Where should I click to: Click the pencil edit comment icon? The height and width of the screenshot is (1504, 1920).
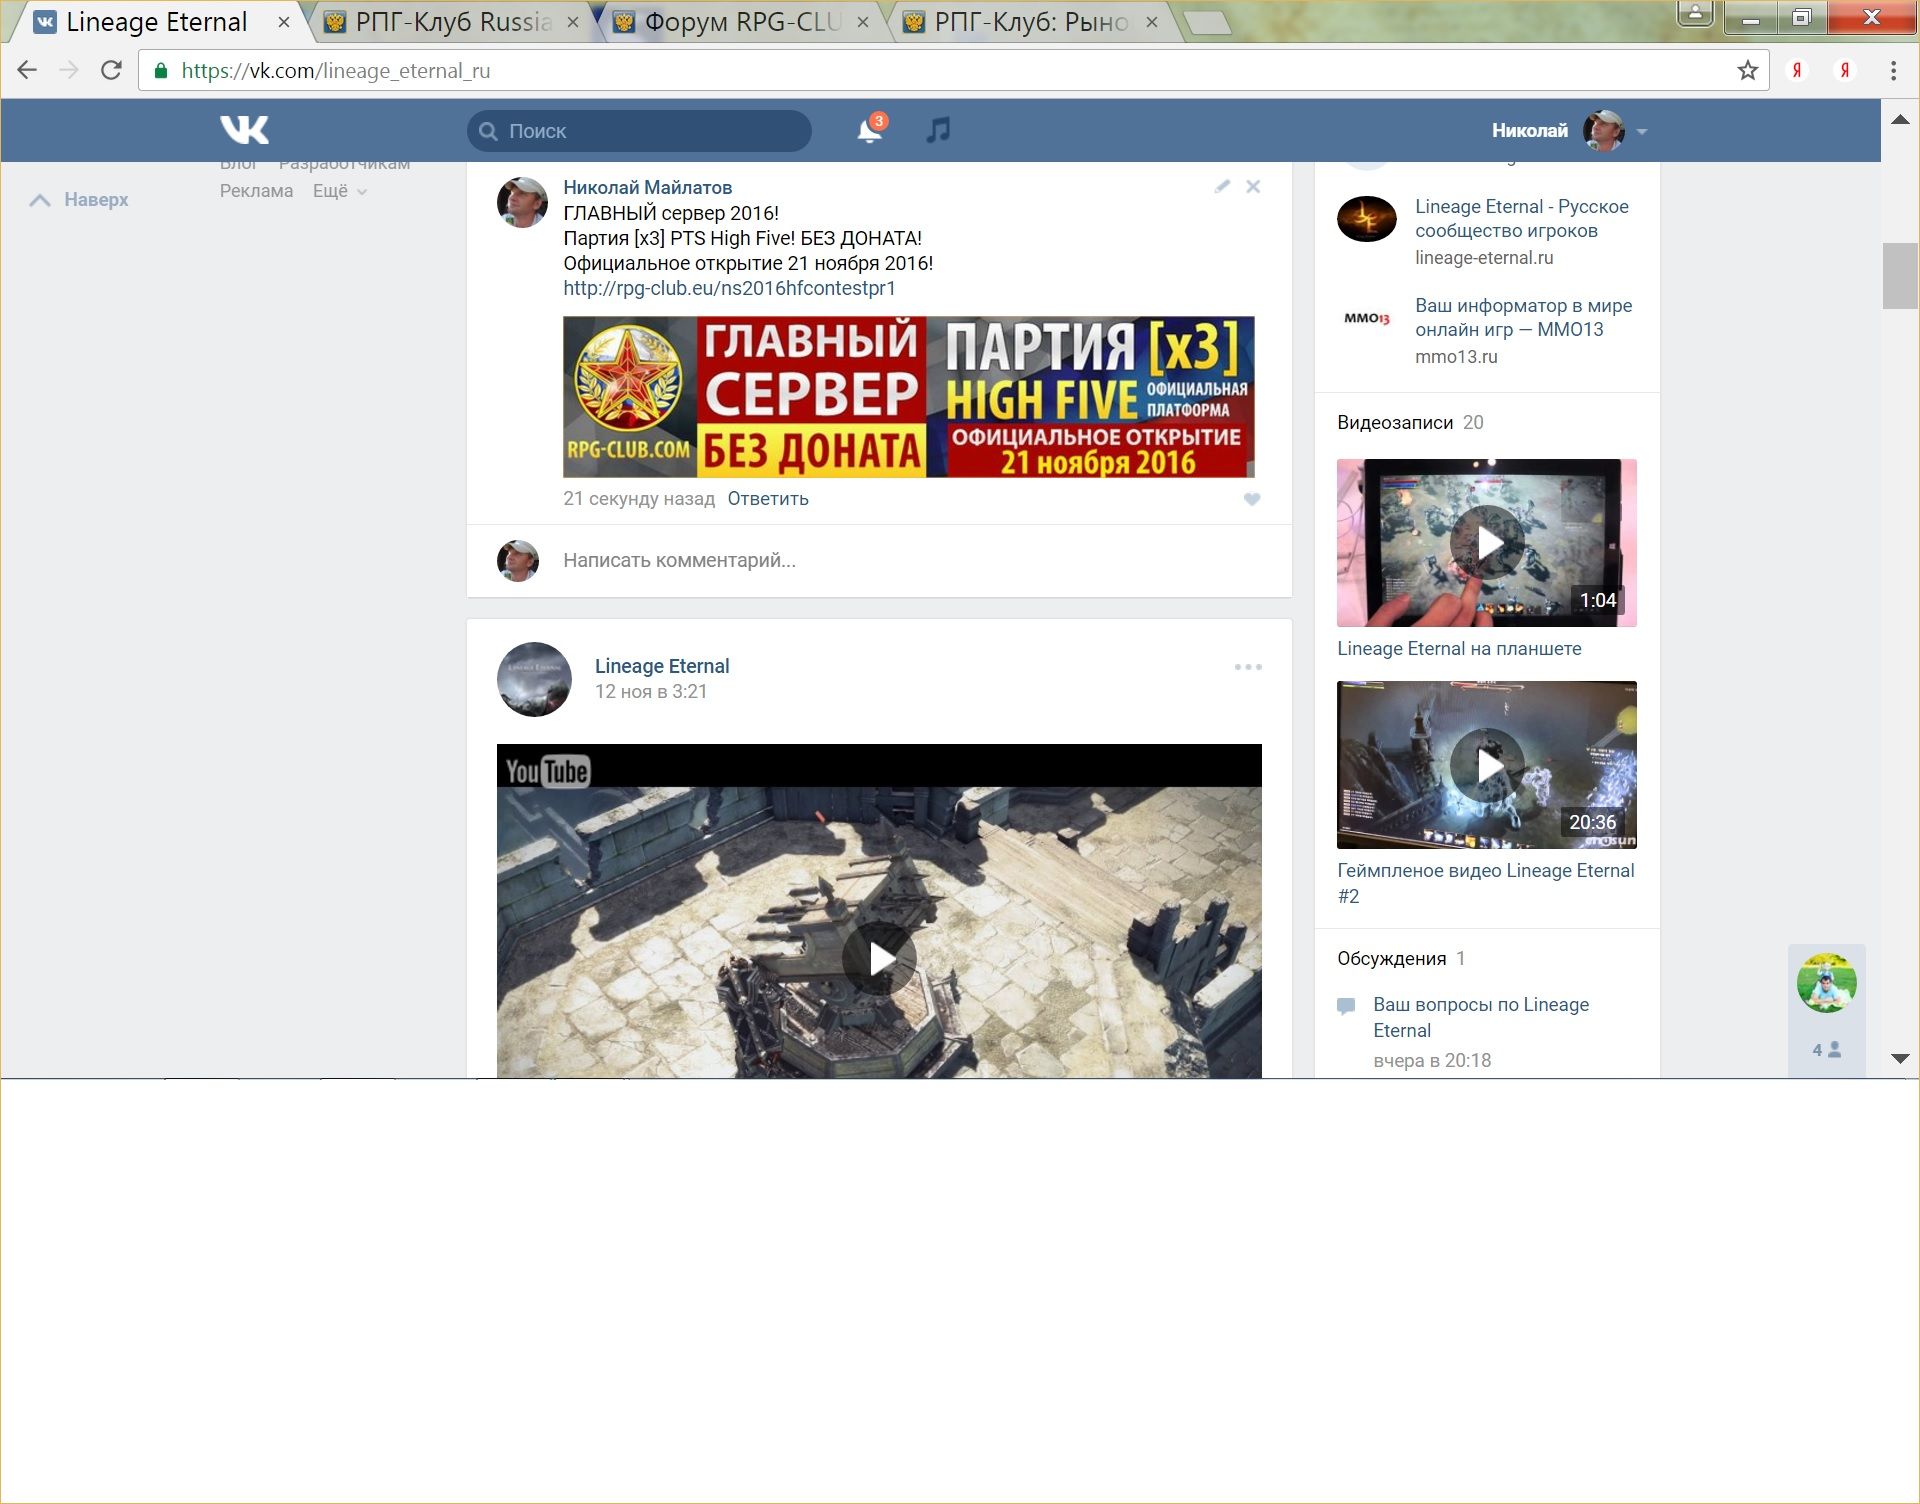pos(1222,187)
